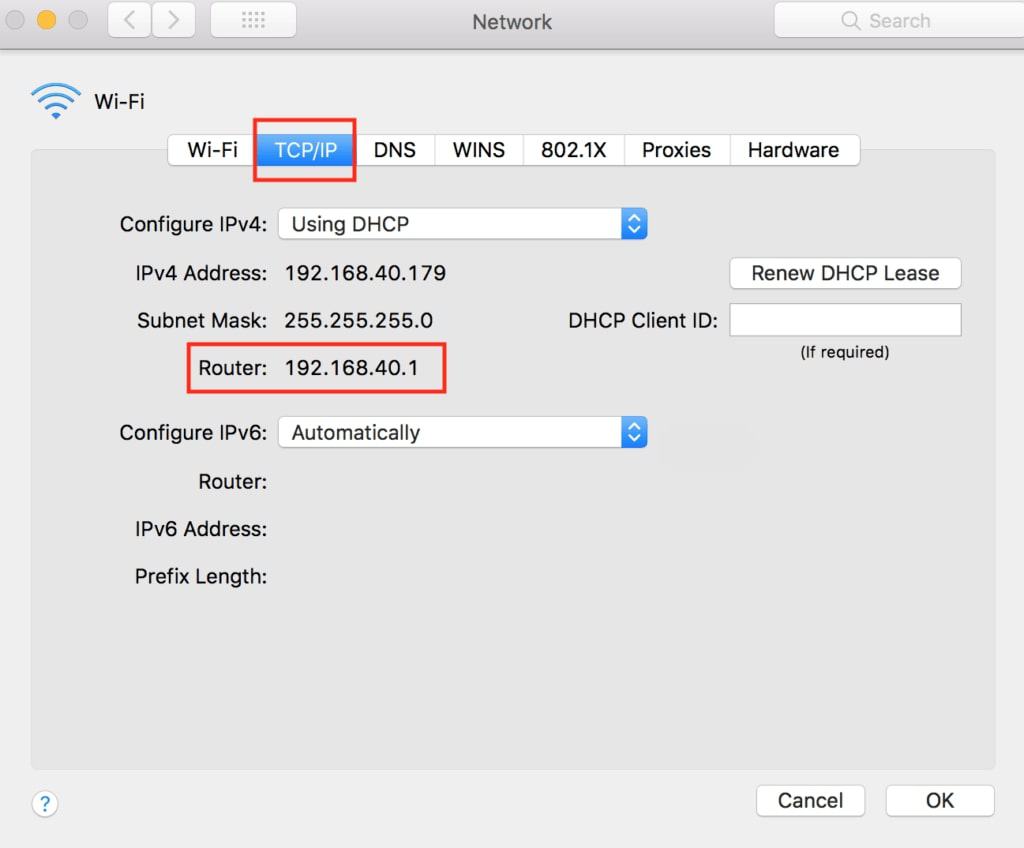
Task: Click the Wi-Fi signal icon
Action: (x=56, y=101)
